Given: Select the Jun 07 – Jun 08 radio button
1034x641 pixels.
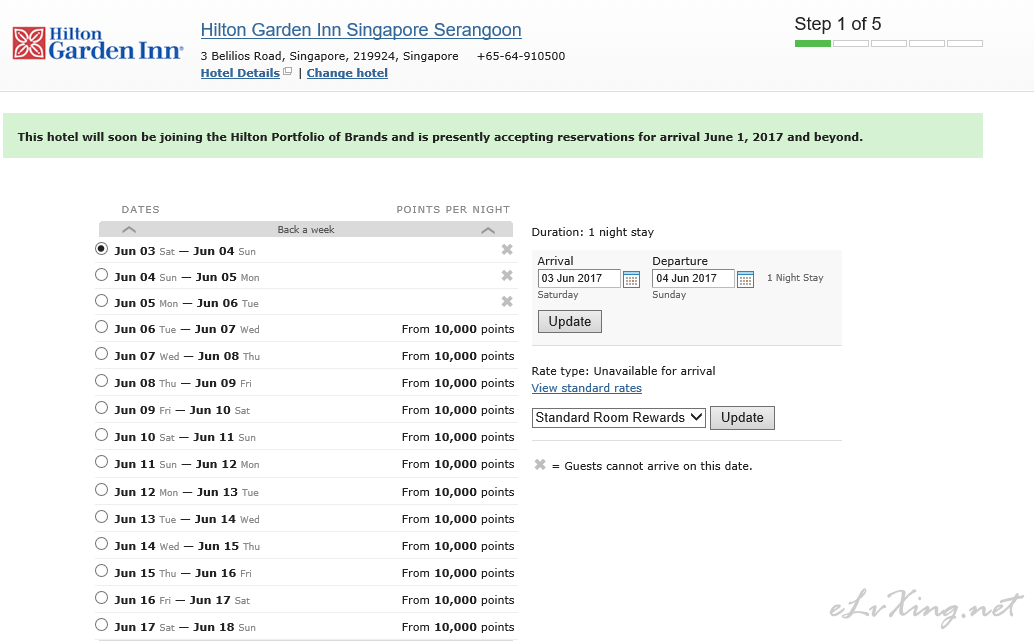Looking at the screenshot, I should click(x=101, y=353).
